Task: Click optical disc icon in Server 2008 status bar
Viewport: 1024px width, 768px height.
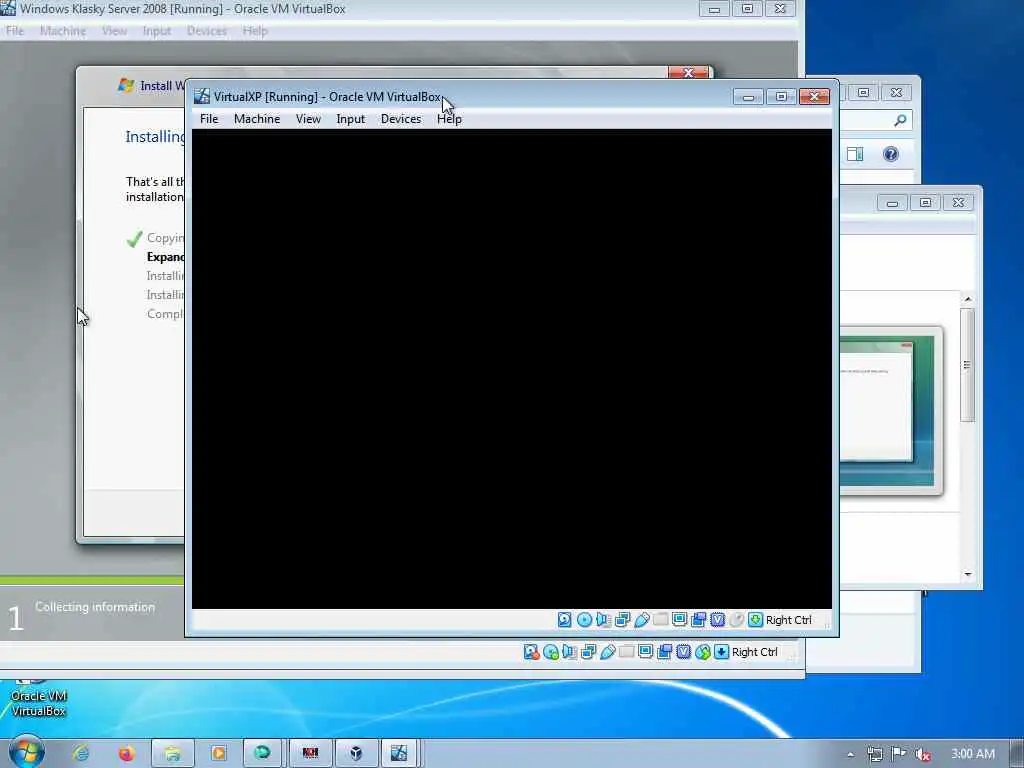Action: tap(551, 652)
